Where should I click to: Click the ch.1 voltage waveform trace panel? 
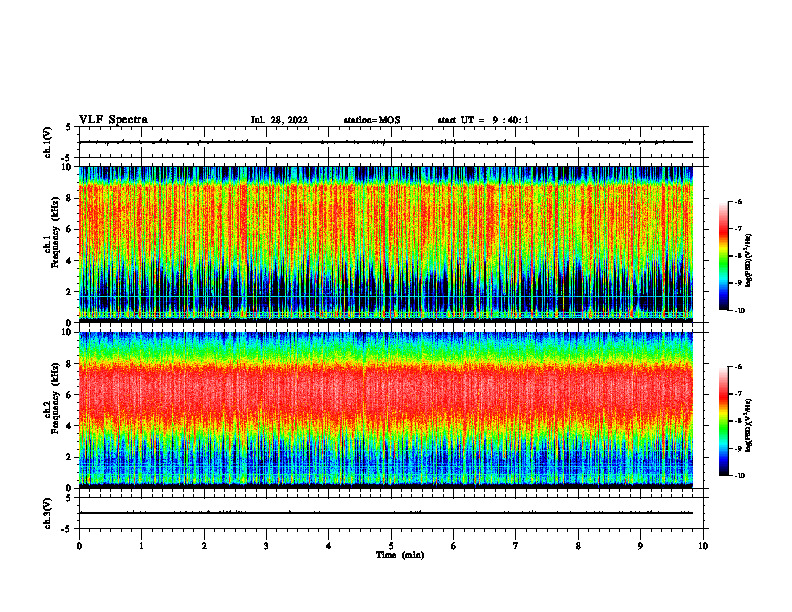(391, 142)
